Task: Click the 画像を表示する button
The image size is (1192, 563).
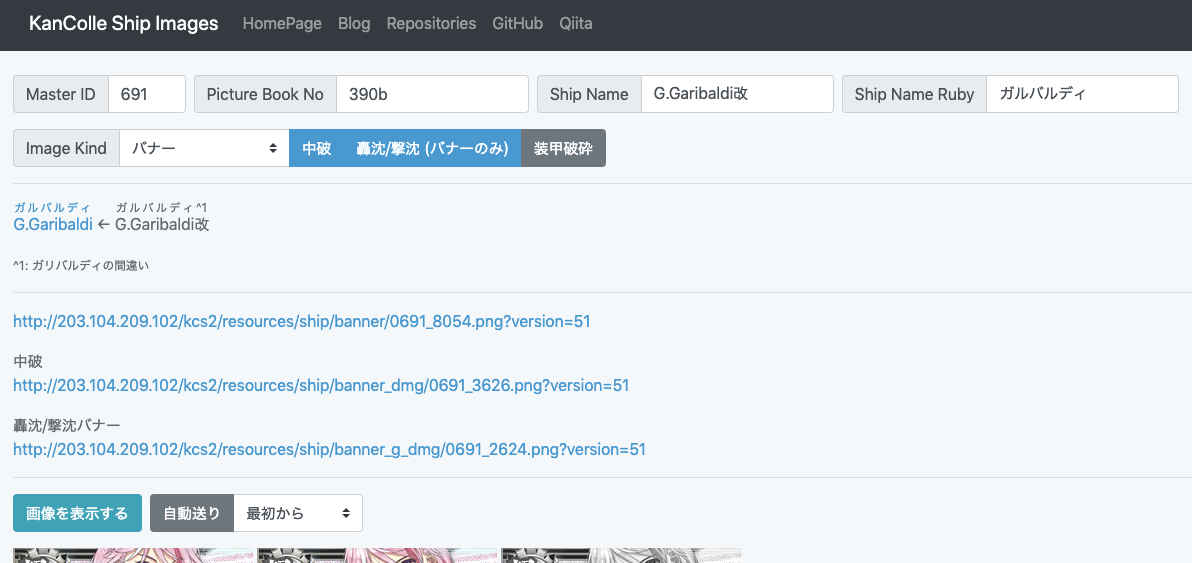Action: tap(78, 513)
